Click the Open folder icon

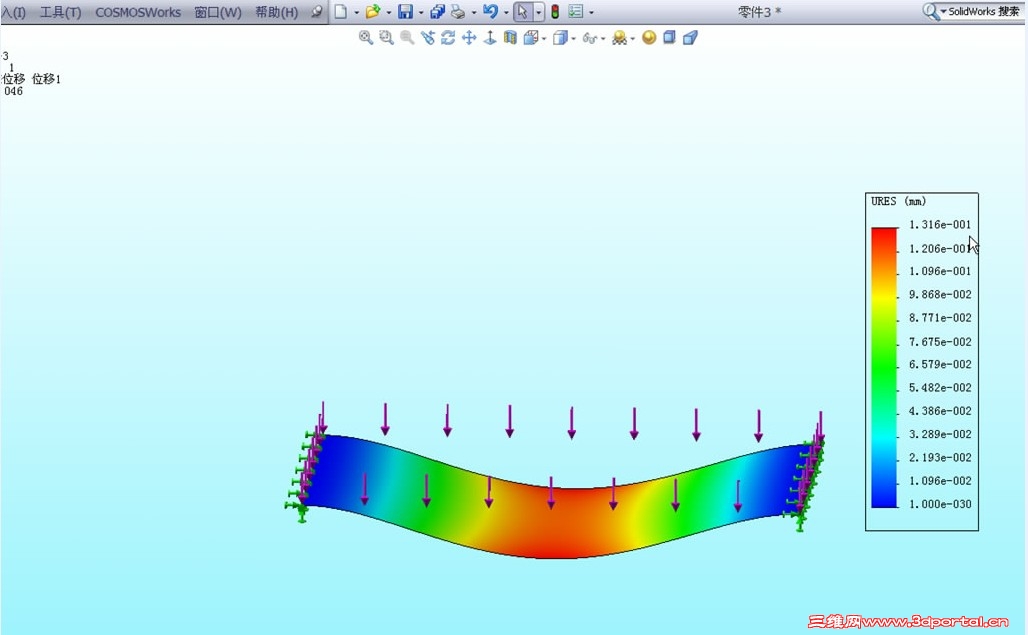click(373, 11)
